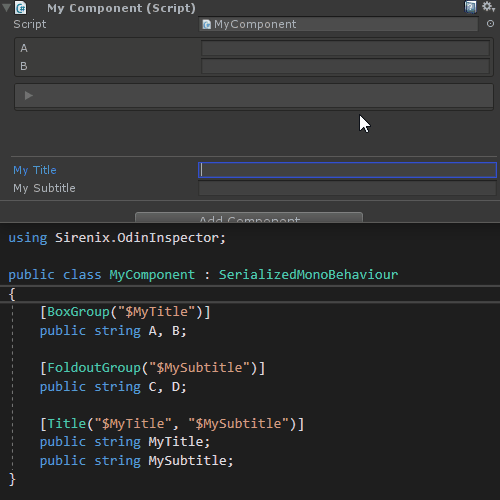Viewport: 500px width, 500px height.
Task: Focus the My Title input field
Action: coord(347,170)
